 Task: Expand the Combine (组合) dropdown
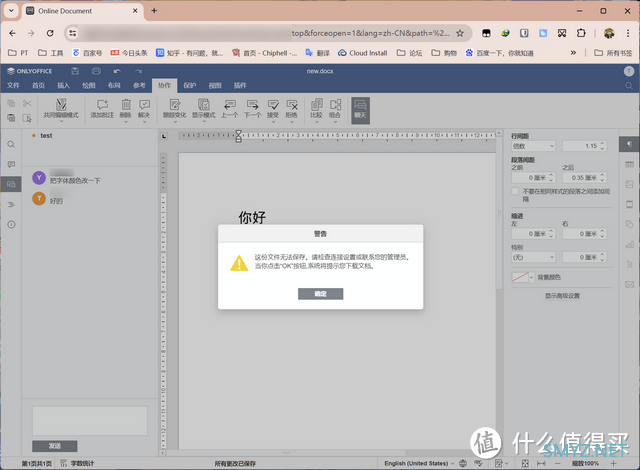[x=335, y=121]
